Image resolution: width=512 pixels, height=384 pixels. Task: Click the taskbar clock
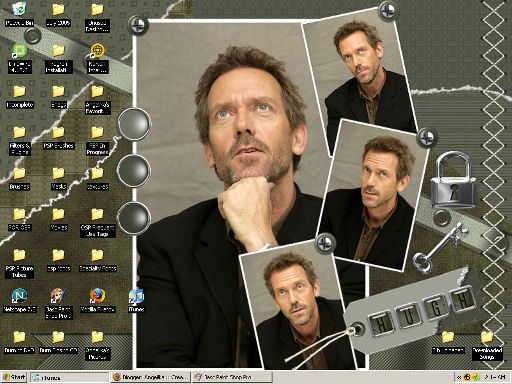[495, 377]
